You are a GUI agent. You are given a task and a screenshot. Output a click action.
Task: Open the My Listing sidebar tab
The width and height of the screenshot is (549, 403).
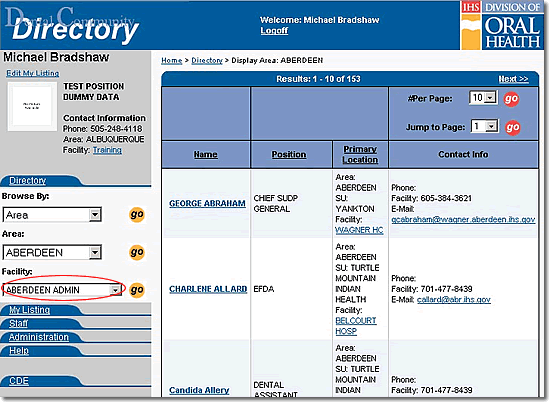point(29,310)
